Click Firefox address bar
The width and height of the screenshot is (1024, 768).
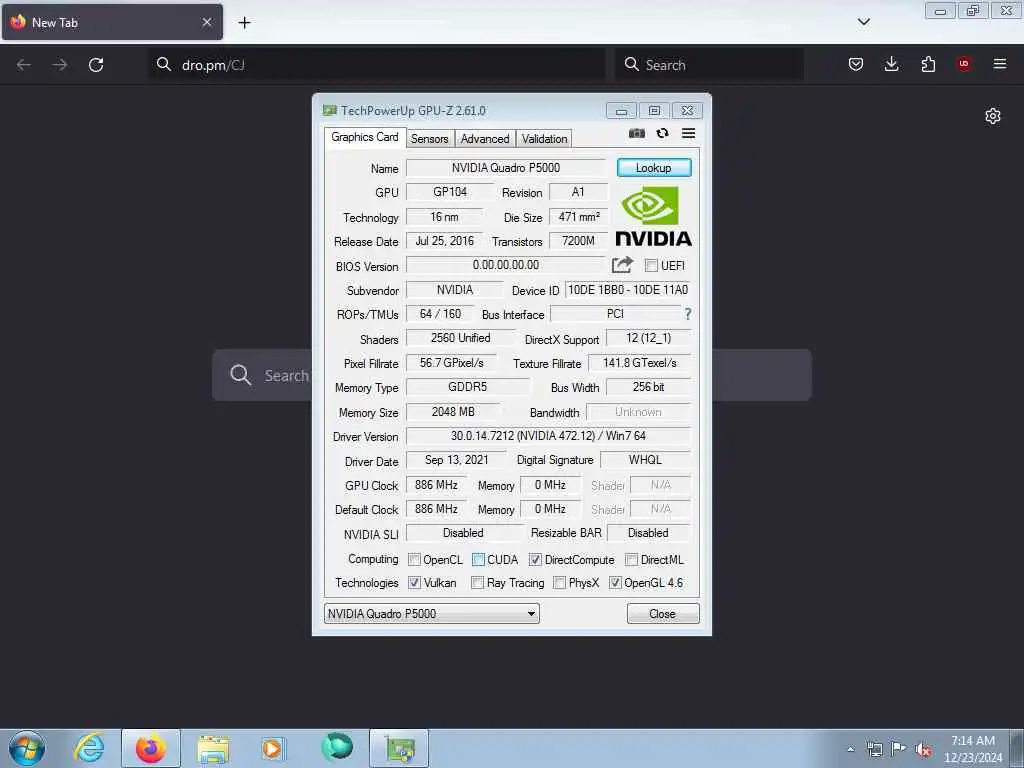coord(377,65)
